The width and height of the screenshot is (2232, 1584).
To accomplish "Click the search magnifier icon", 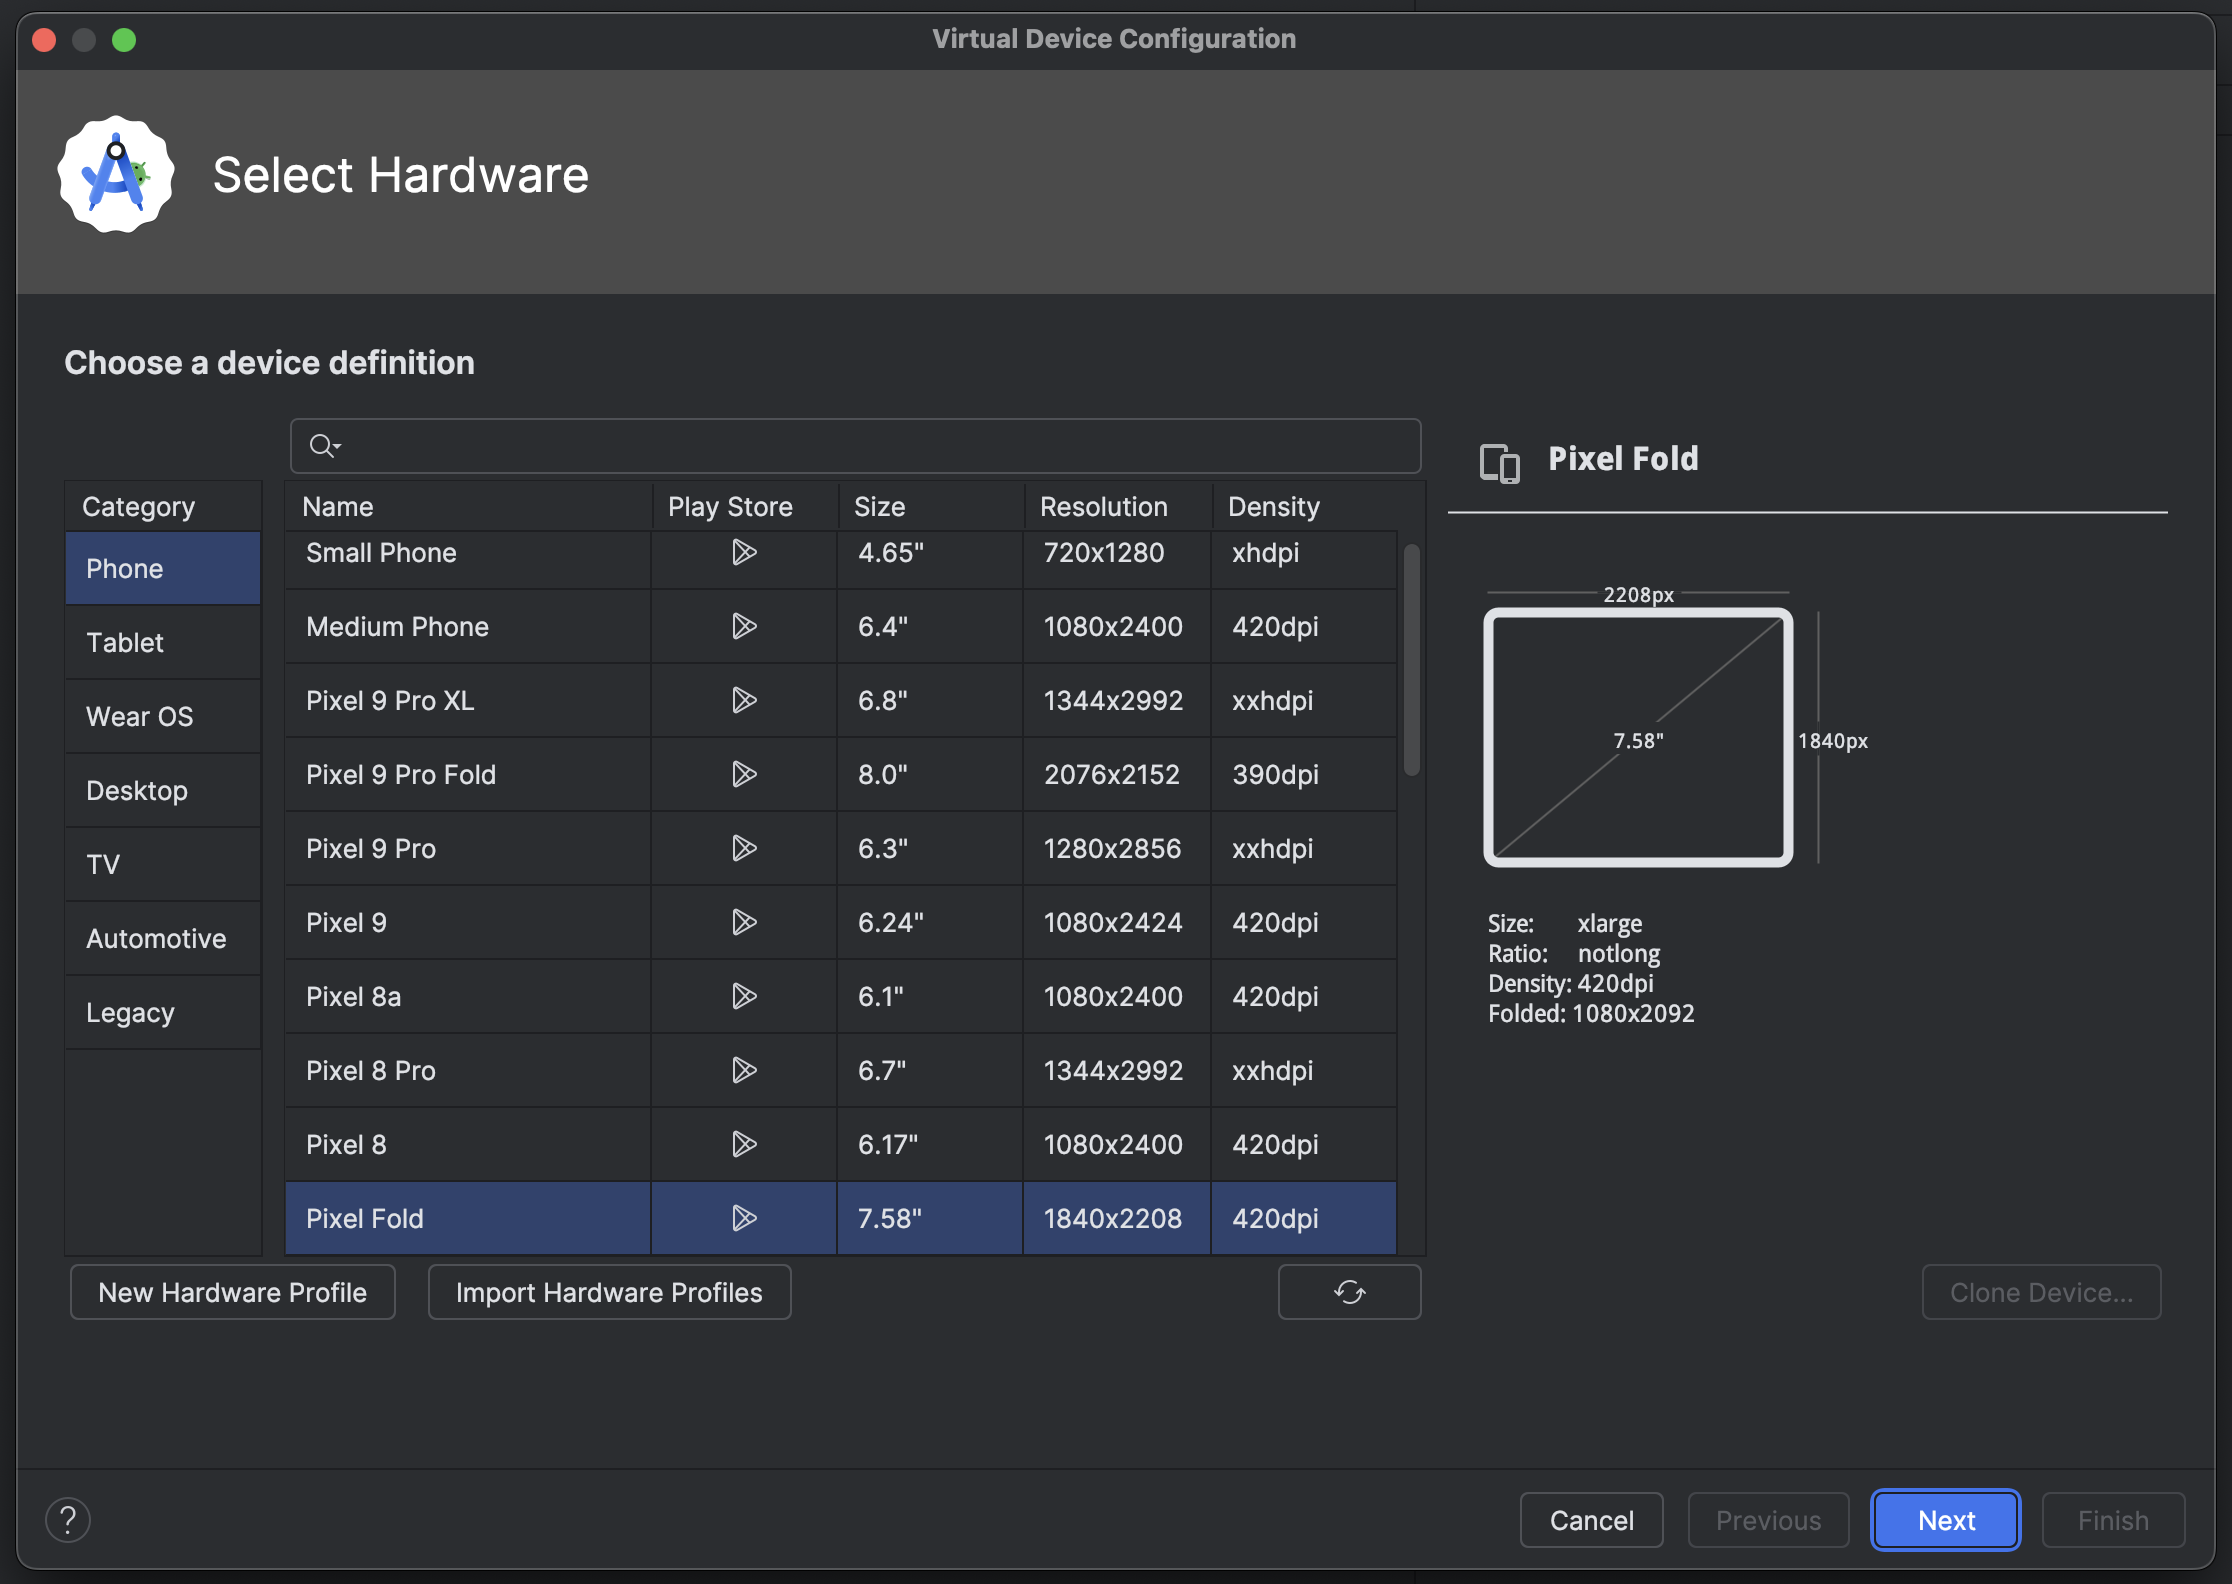I will [324, 446].
